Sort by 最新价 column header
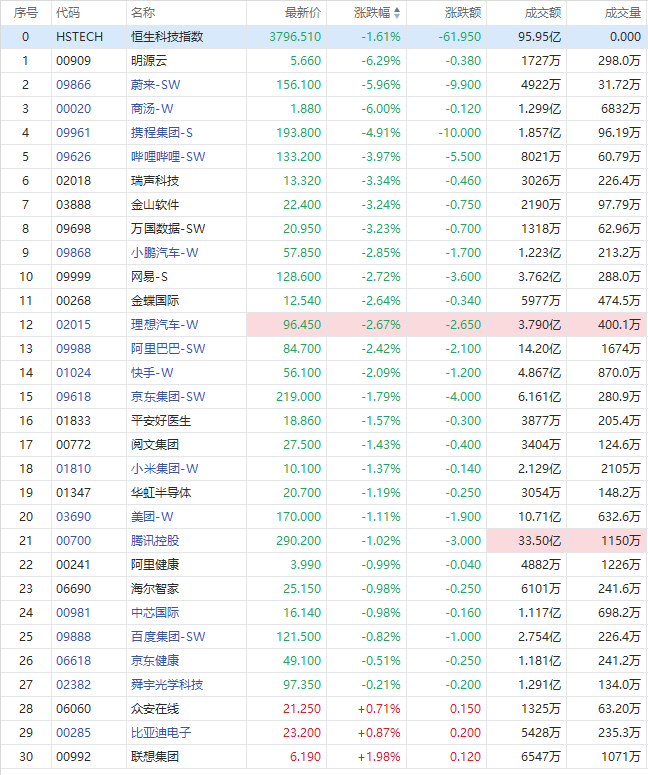The width and height of the screenshot is (648, 775). (x=302, y=13)
